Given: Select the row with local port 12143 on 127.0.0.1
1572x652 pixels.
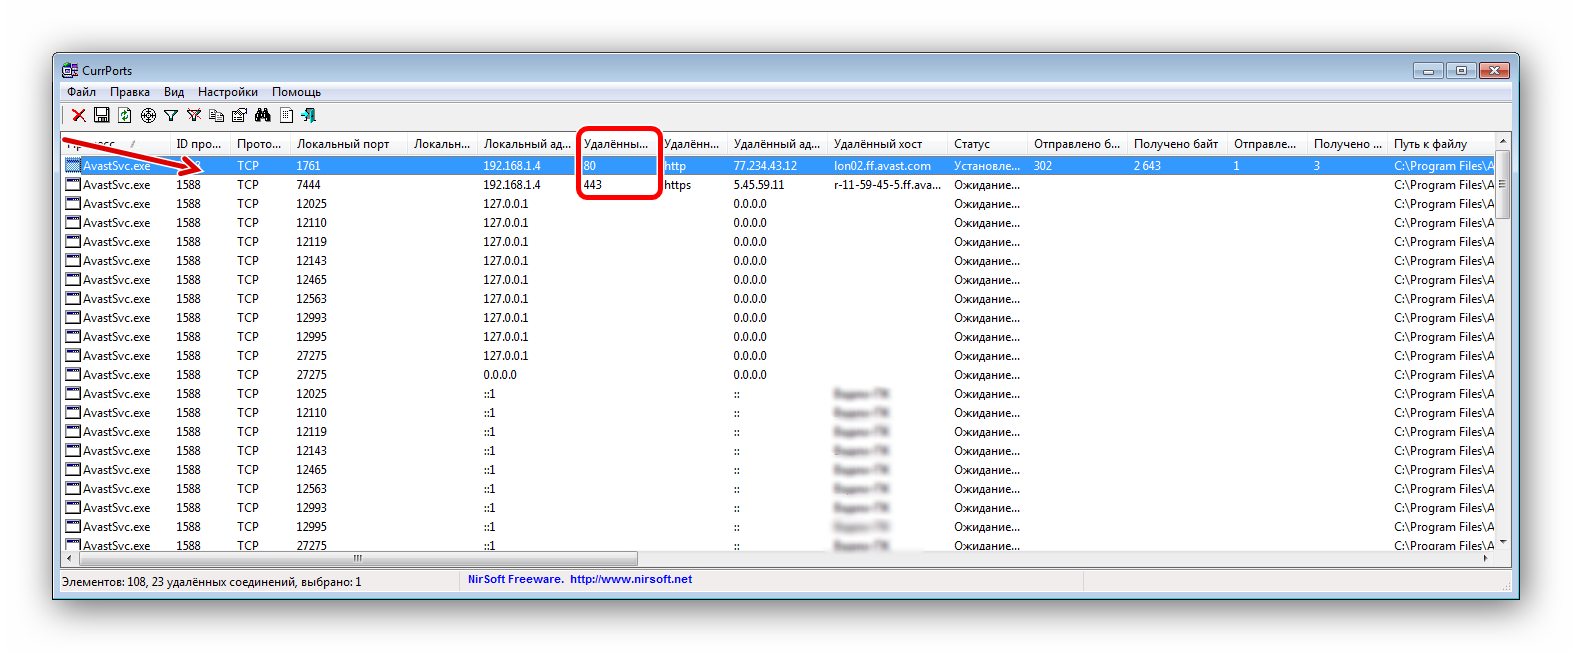Looking at the screenshot, I should pyautogui.click(x=779, y=261).
